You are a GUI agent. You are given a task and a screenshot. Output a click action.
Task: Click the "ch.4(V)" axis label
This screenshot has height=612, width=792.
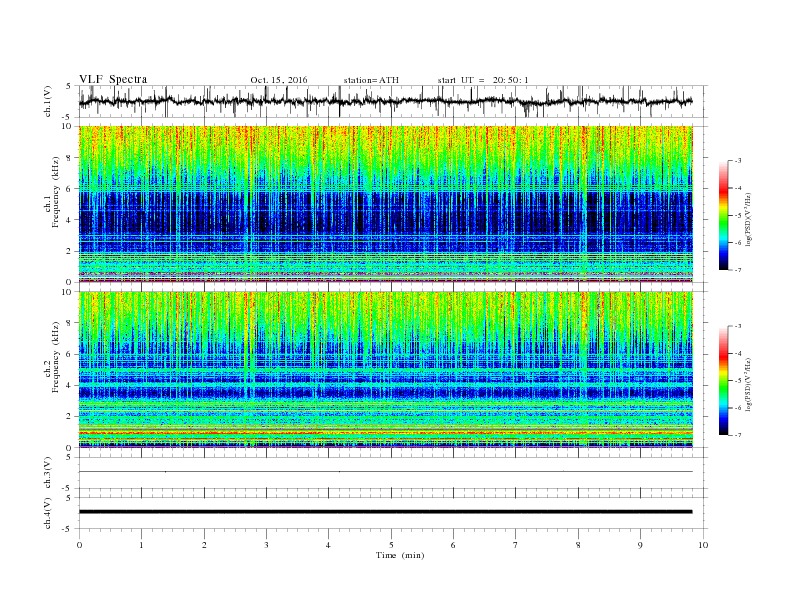coord(48,513)
